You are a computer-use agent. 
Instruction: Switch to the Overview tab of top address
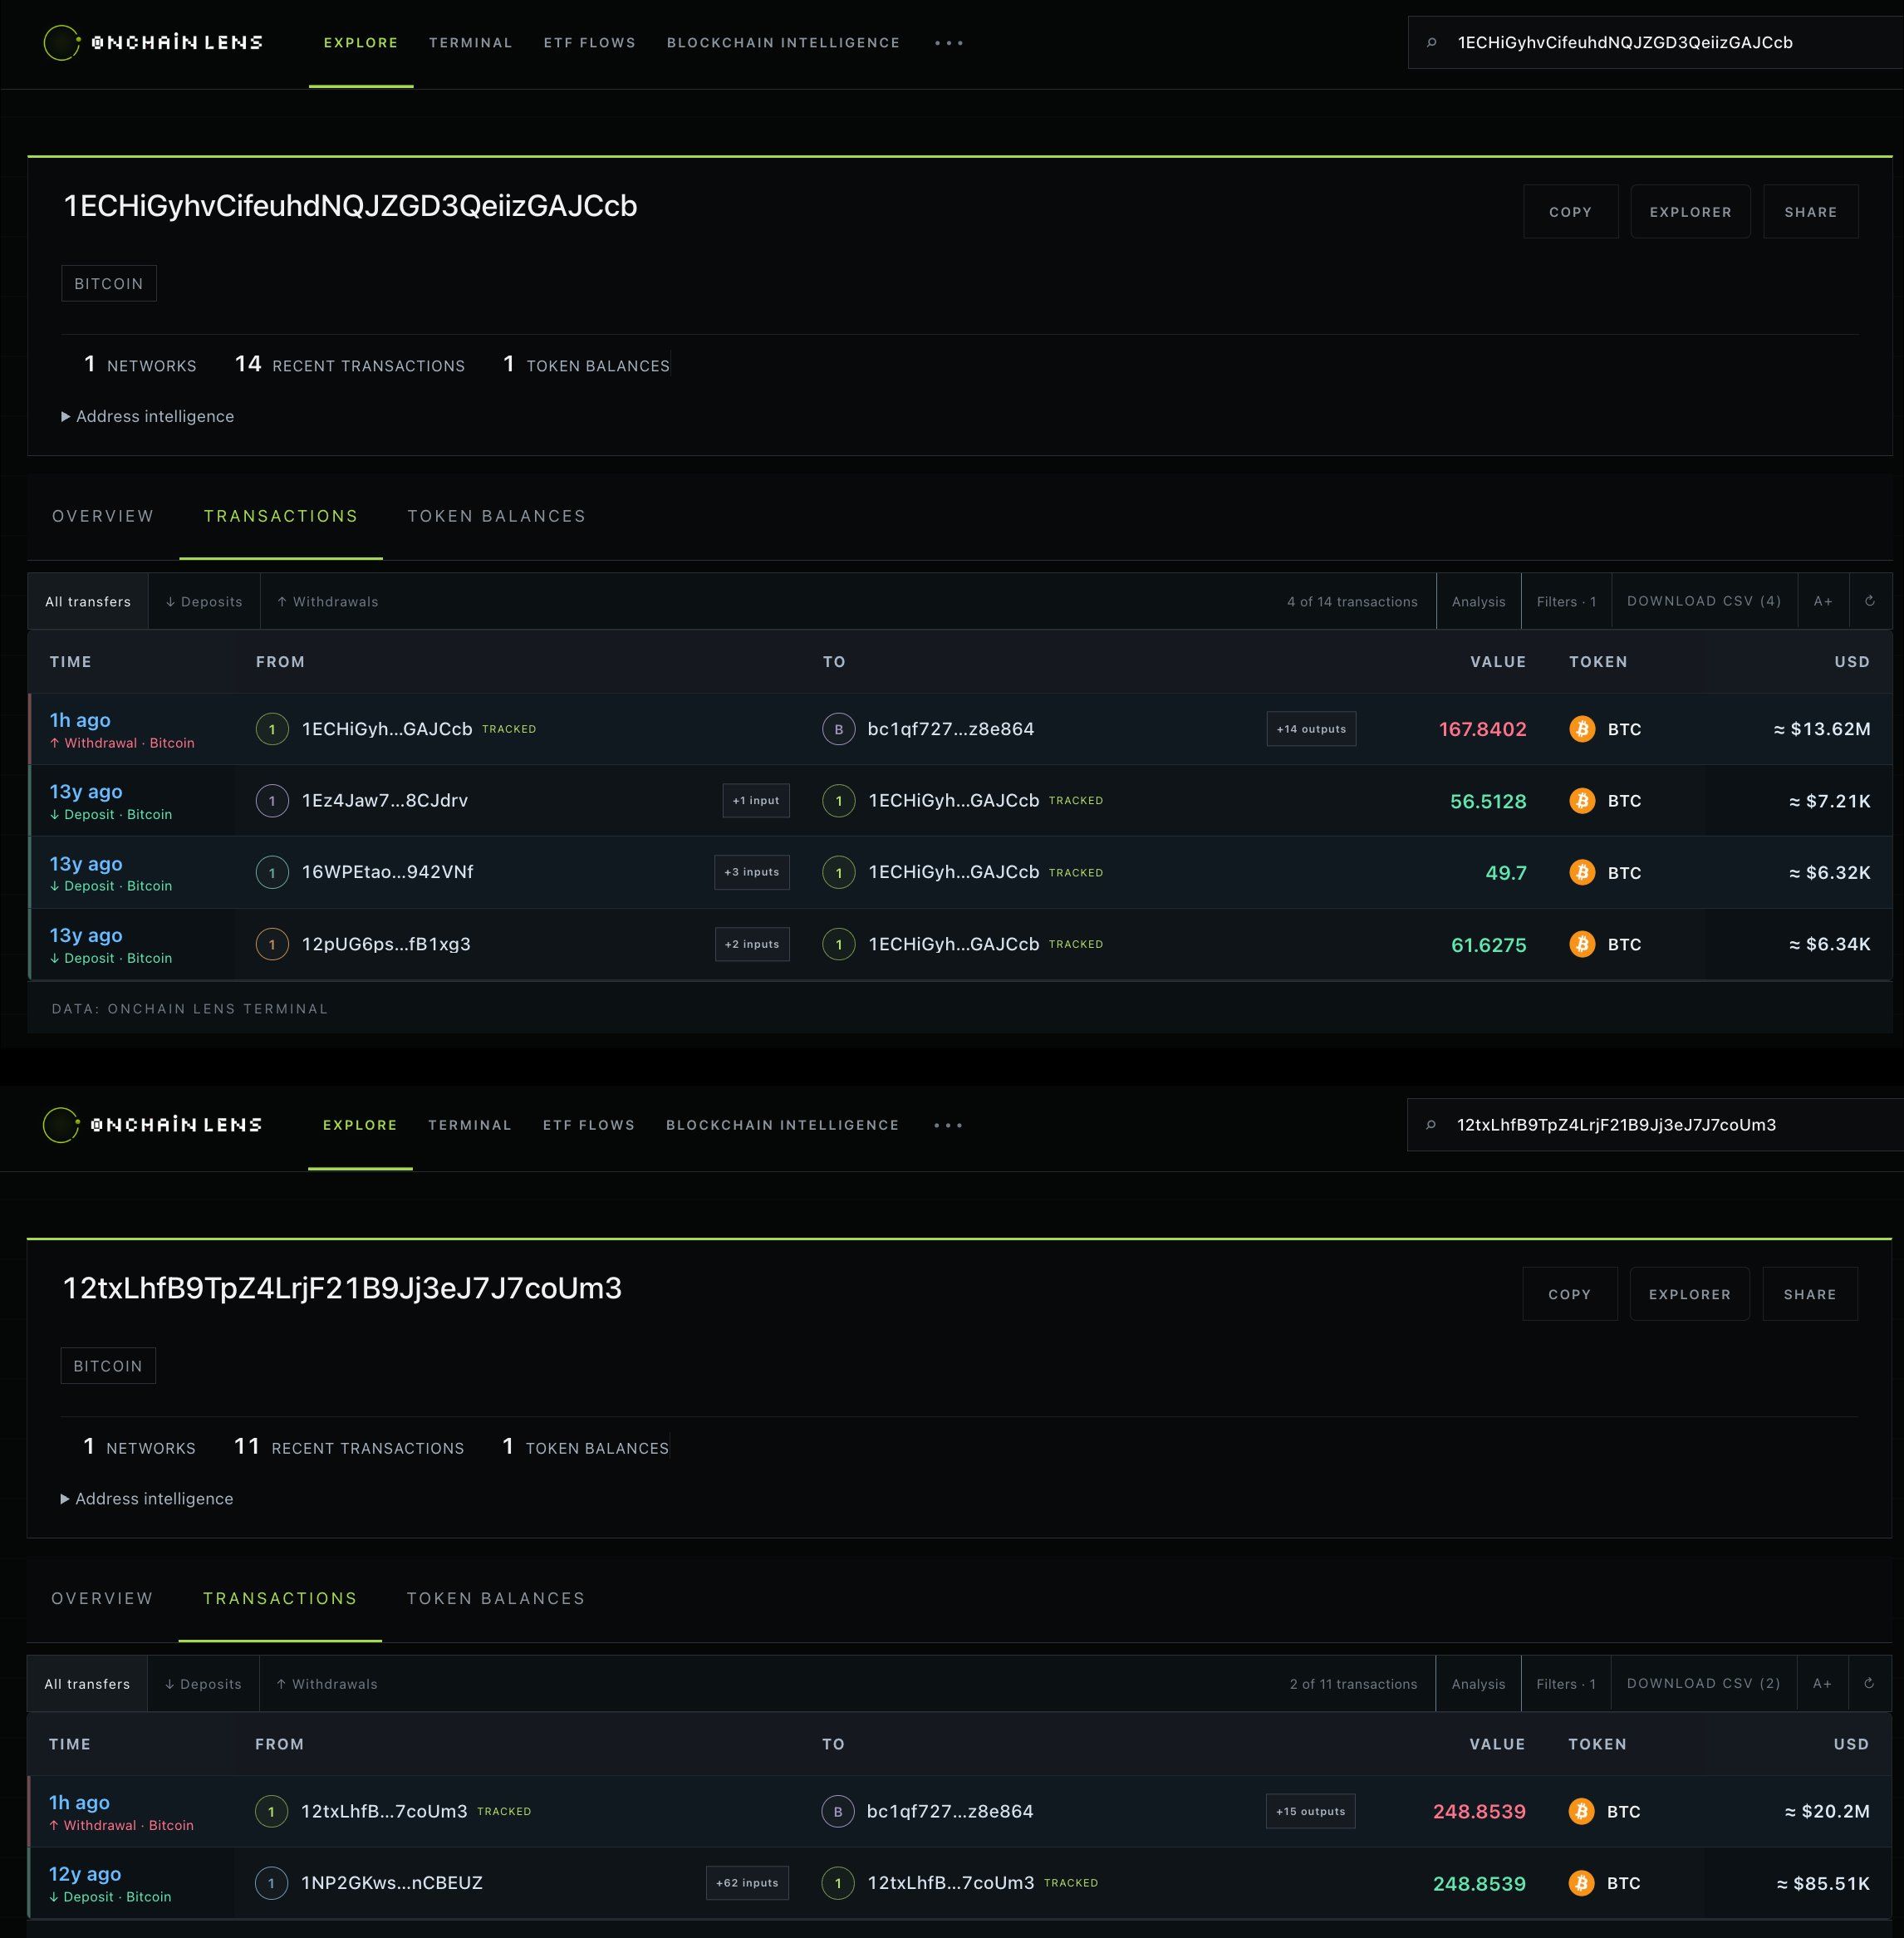(x=103, y=516)
